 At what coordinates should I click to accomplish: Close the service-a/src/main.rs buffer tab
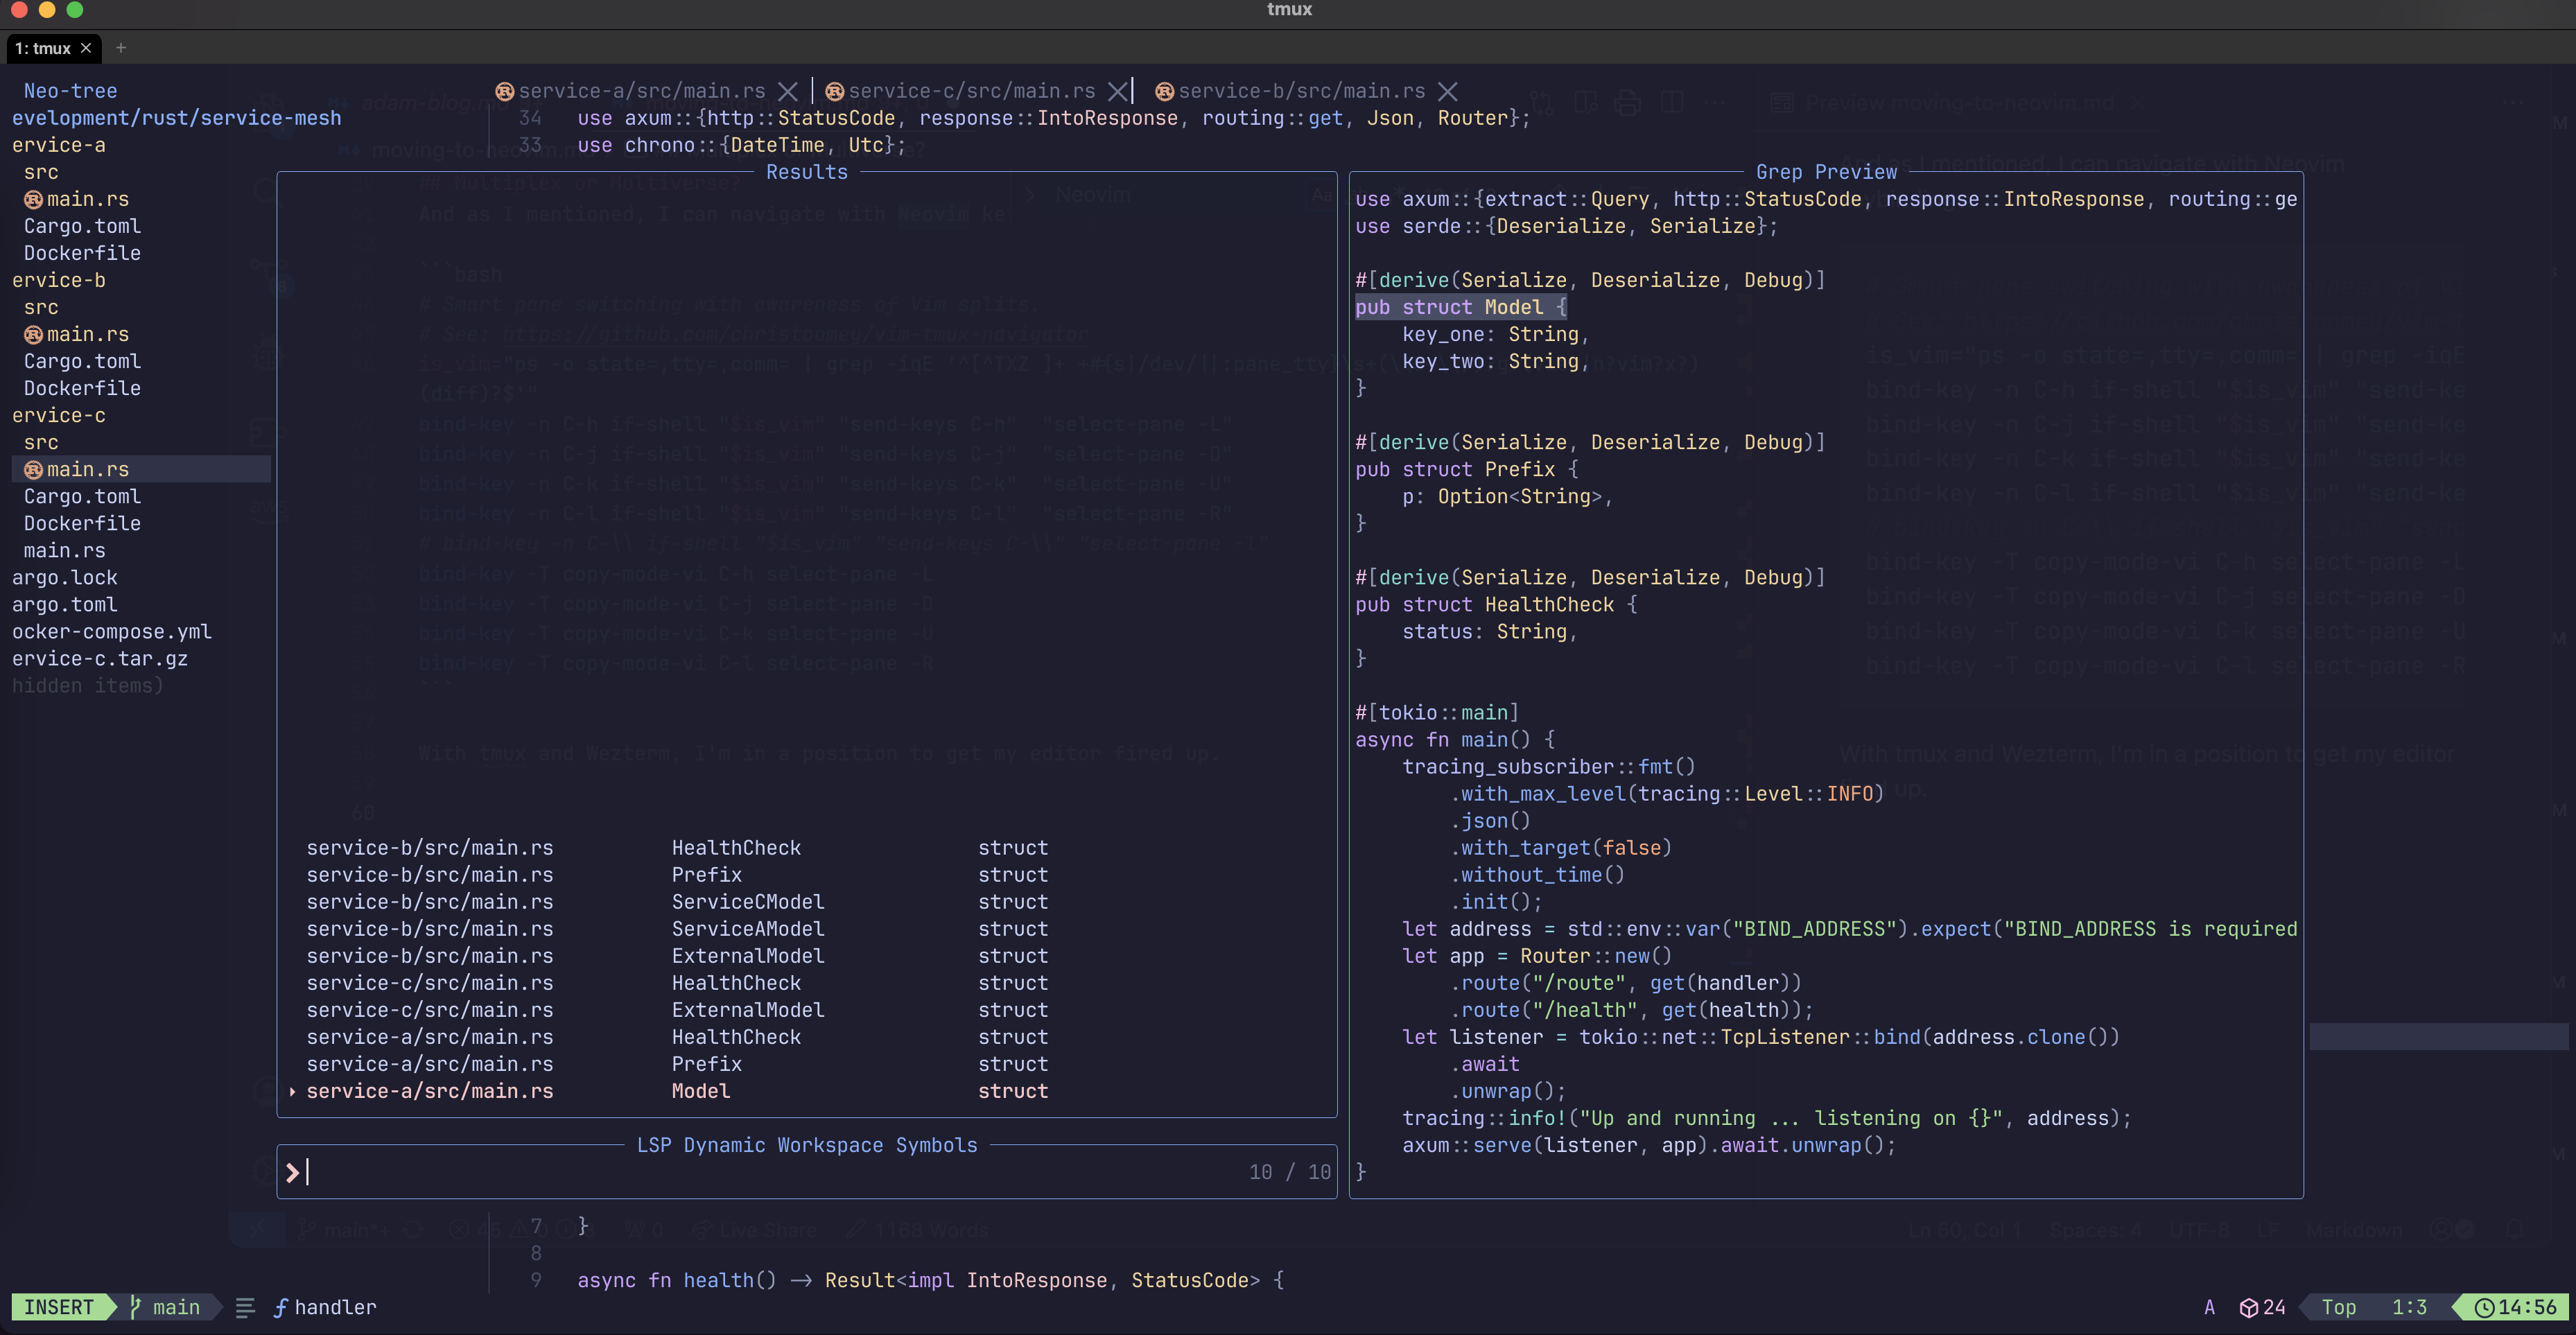[788, 91]
